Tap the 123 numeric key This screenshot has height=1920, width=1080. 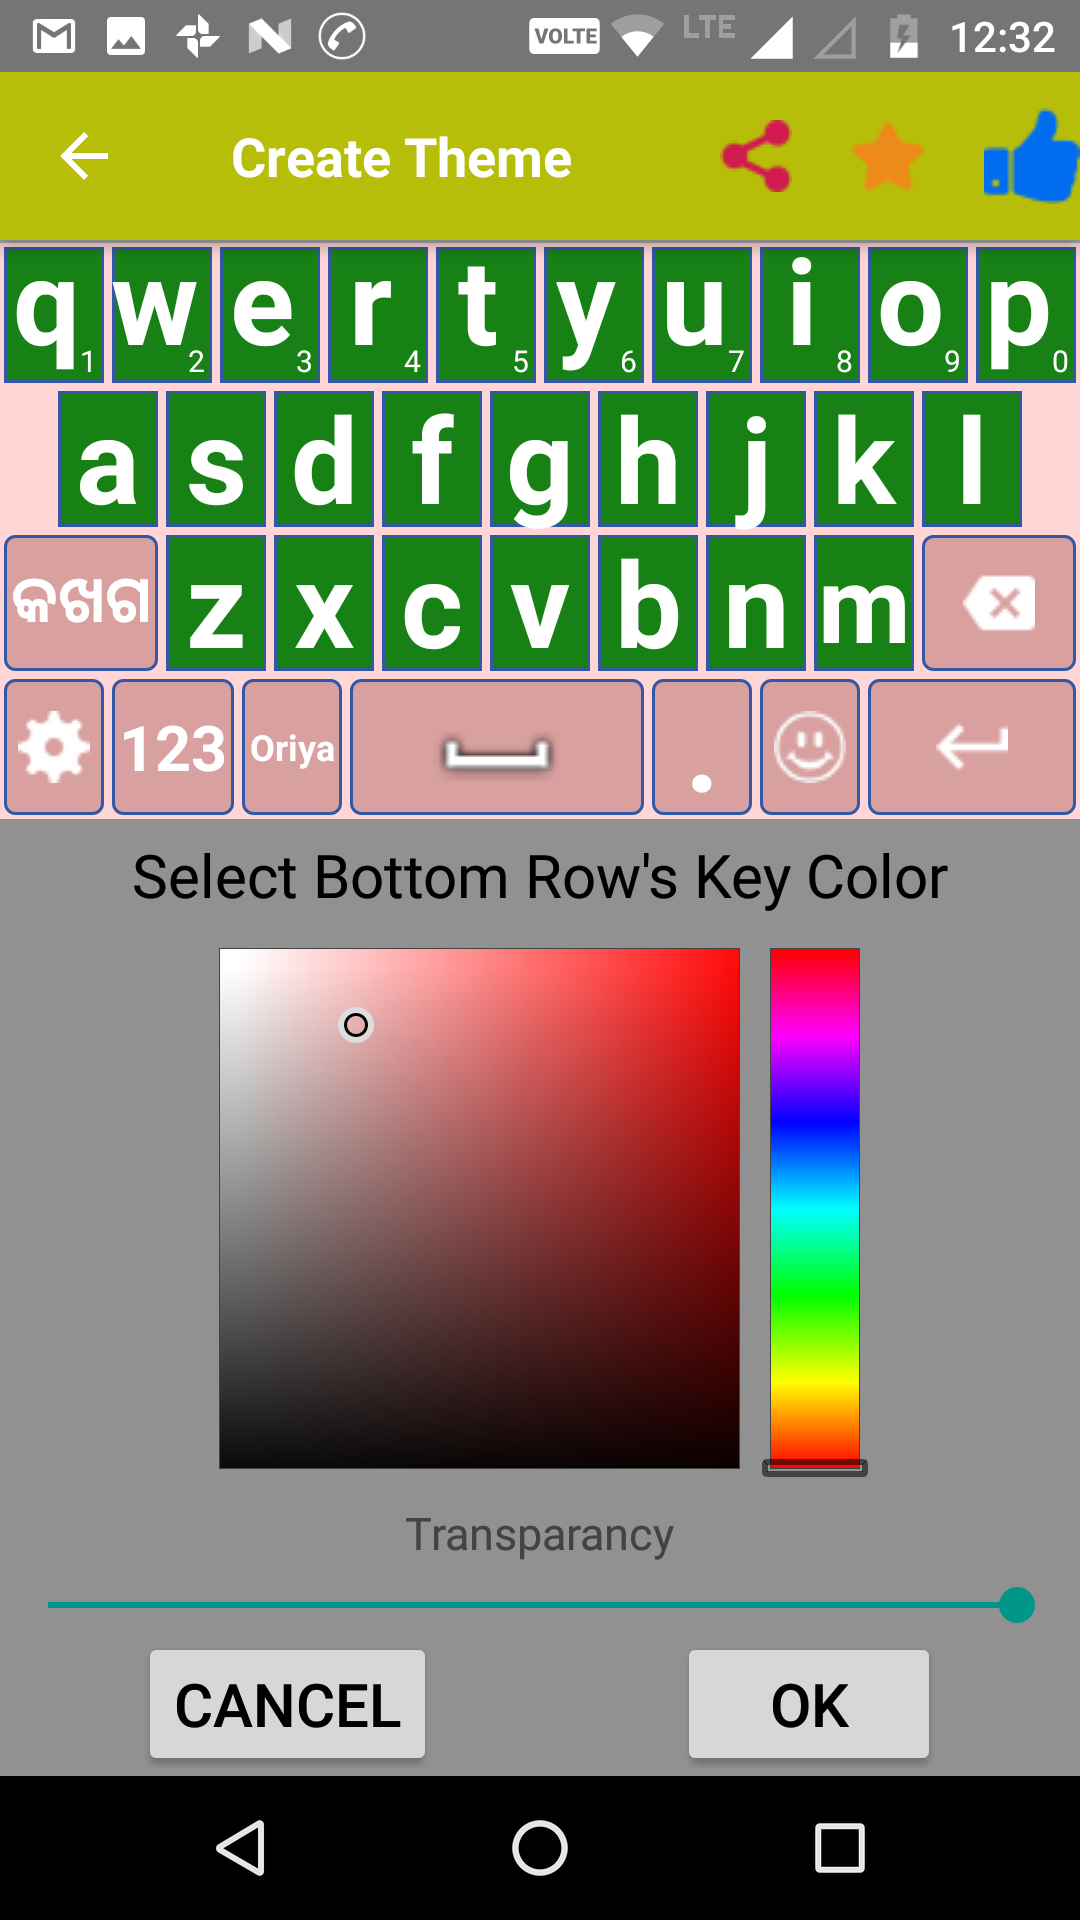[x=173, y=747]
